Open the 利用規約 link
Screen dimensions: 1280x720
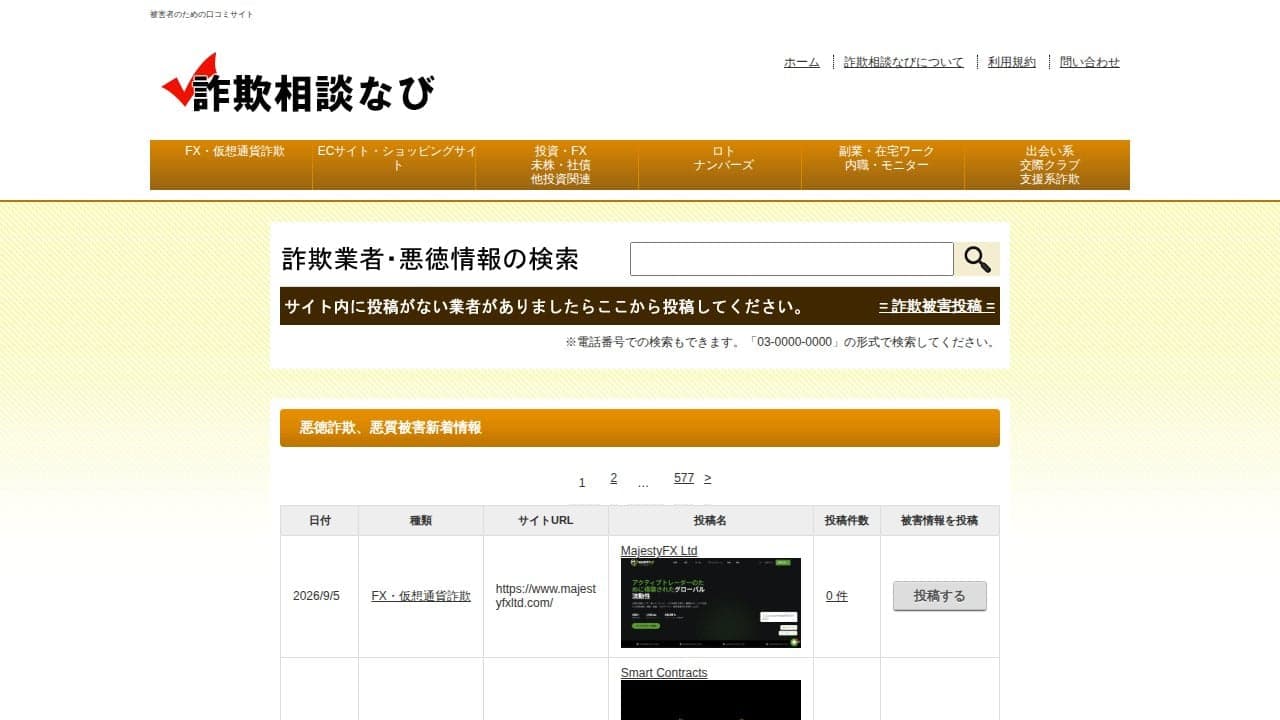(x=1012, y=62)
